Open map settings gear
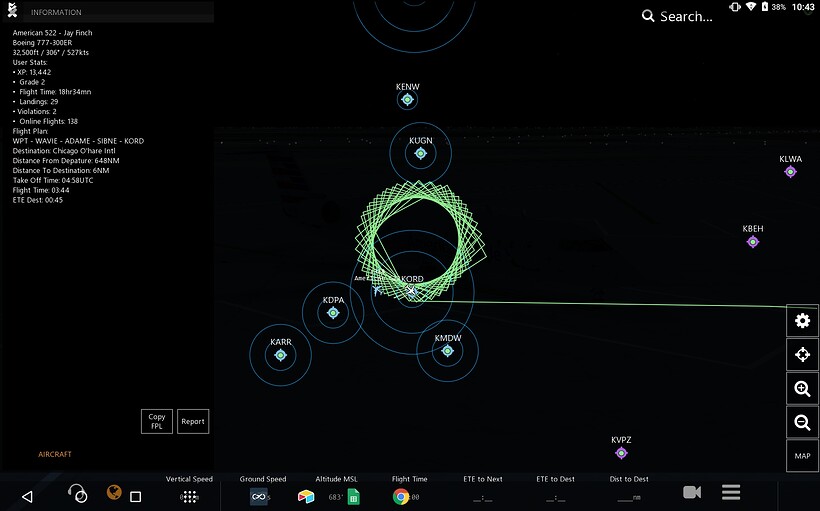This screenshot has width=820, height=511. [x=802, y=321]
